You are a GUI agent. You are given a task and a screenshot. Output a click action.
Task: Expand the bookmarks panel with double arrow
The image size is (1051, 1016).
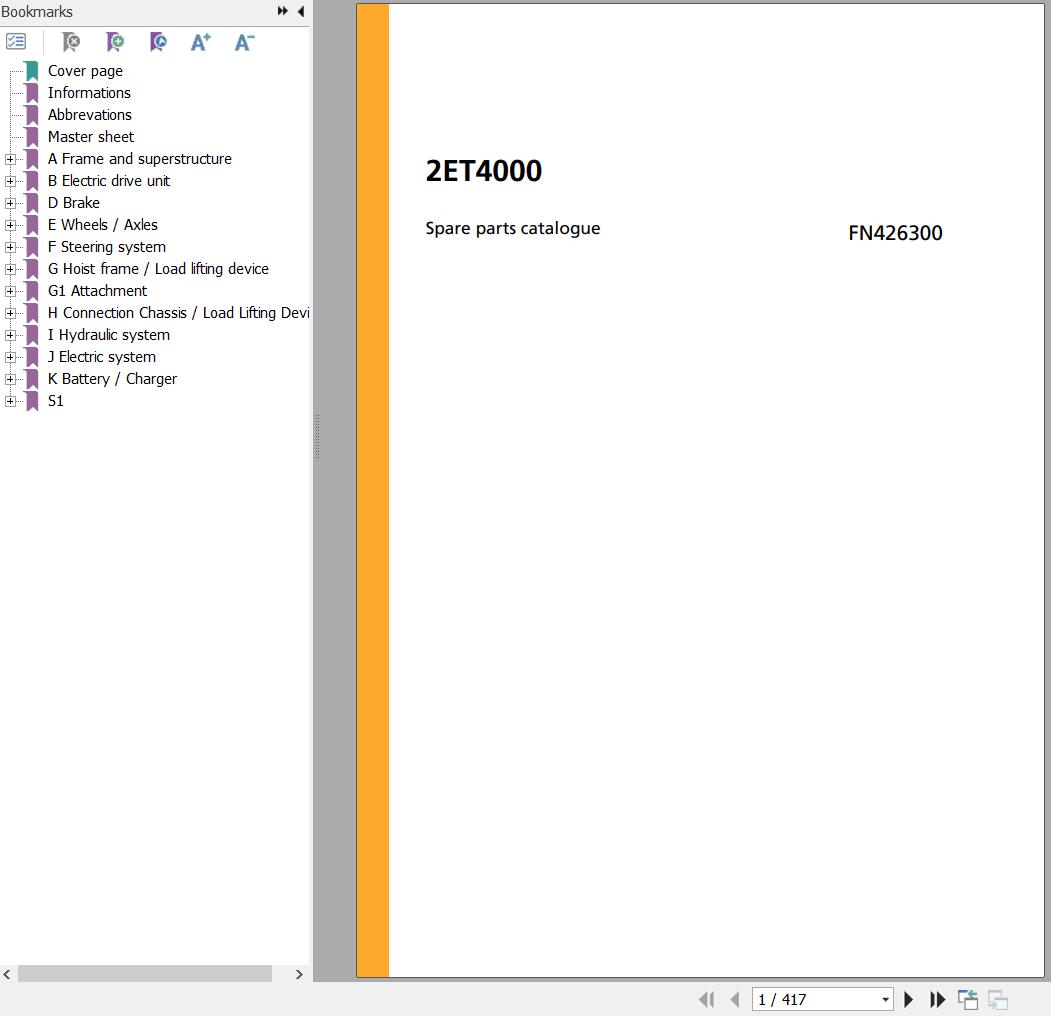pos(283,11)
